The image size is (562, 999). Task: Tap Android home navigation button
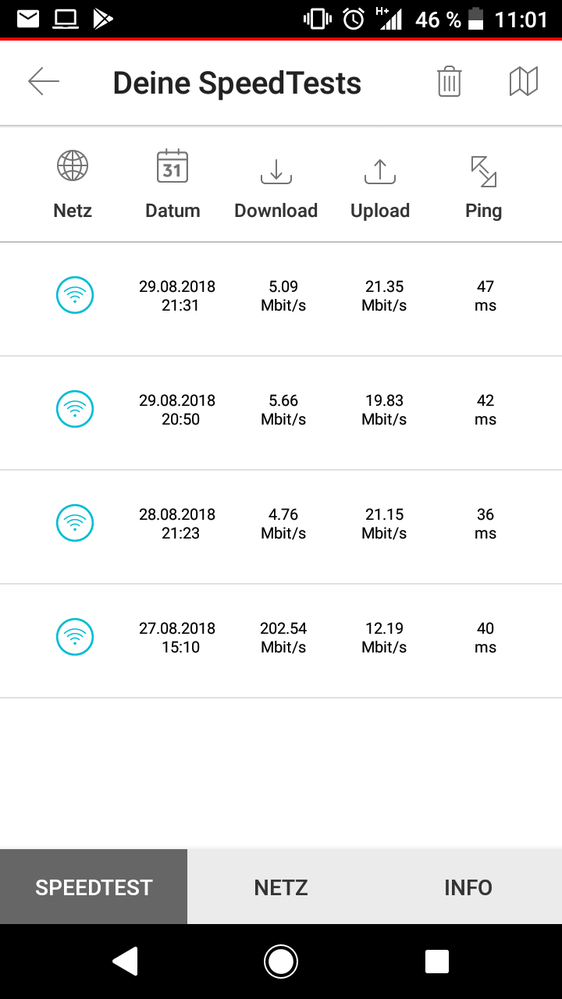click(281, 961)
